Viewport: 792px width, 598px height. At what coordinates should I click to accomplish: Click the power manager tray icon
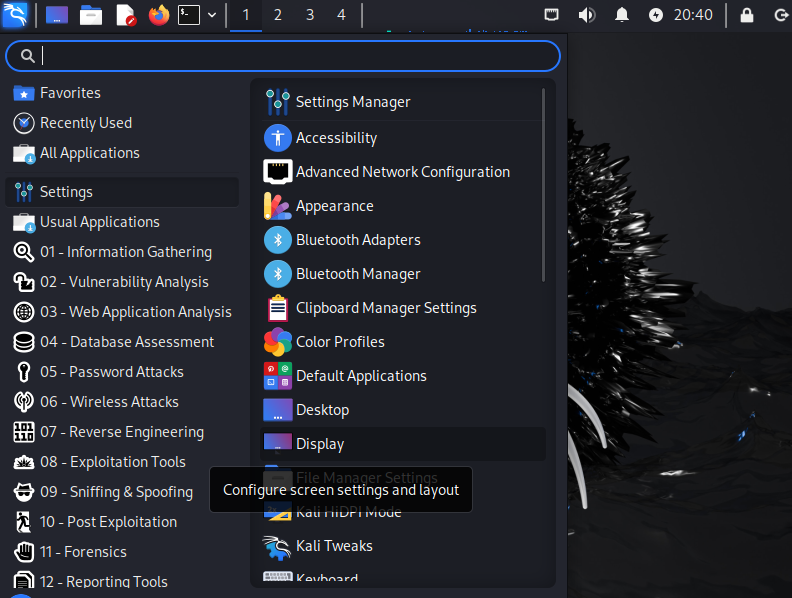(656, 15)
